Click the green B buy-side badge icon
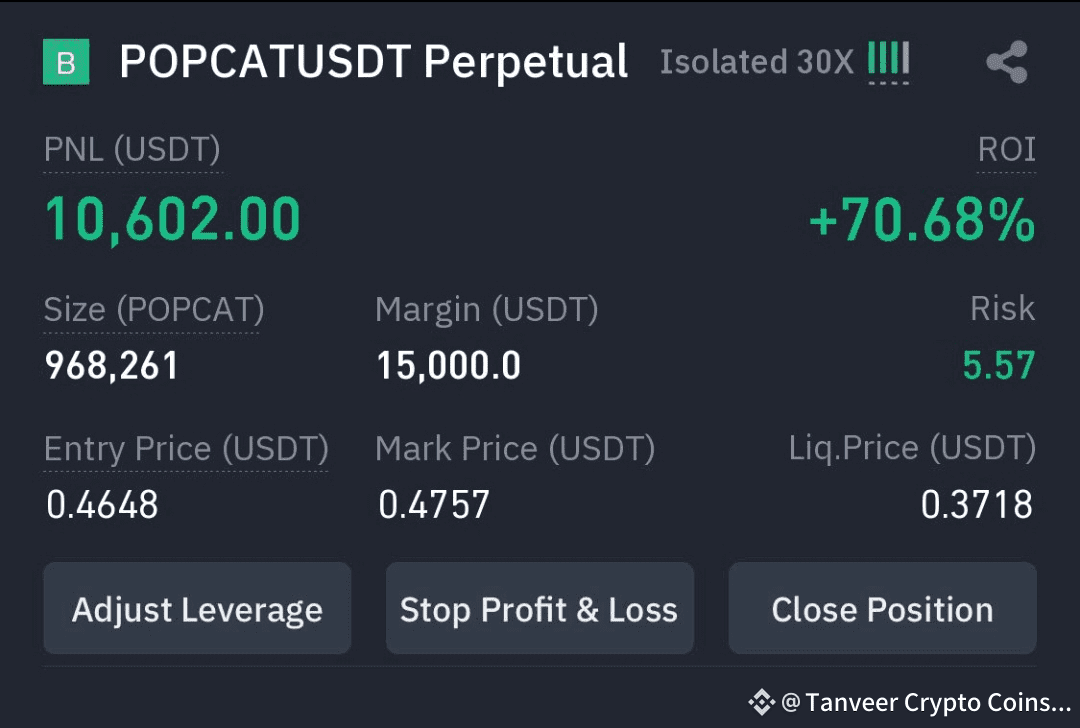This screenshot has height=728, width=1080. [66, 62]
